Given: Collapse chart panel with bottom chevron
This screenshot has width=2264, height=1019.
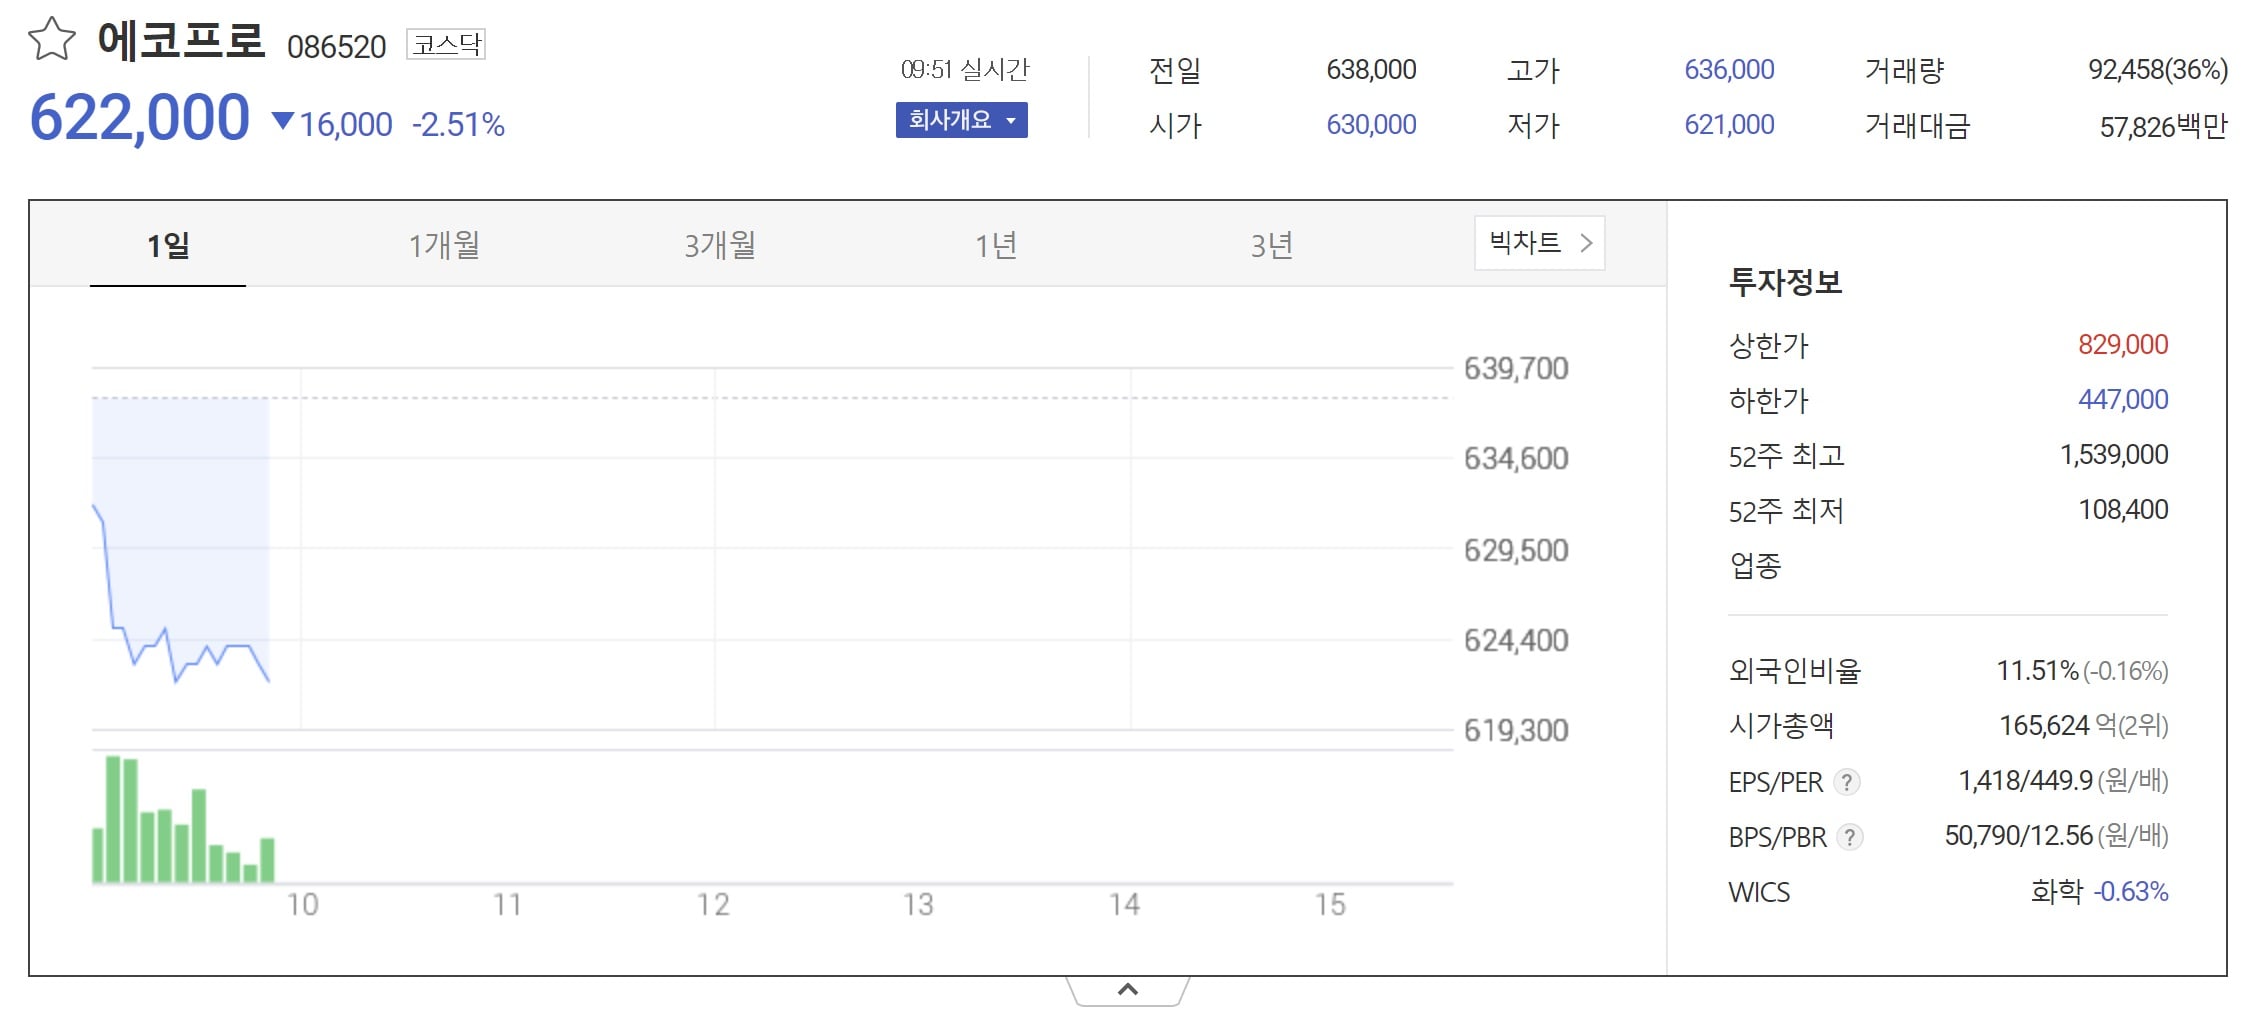Looking at the screenshot, I should point(1128,990).
